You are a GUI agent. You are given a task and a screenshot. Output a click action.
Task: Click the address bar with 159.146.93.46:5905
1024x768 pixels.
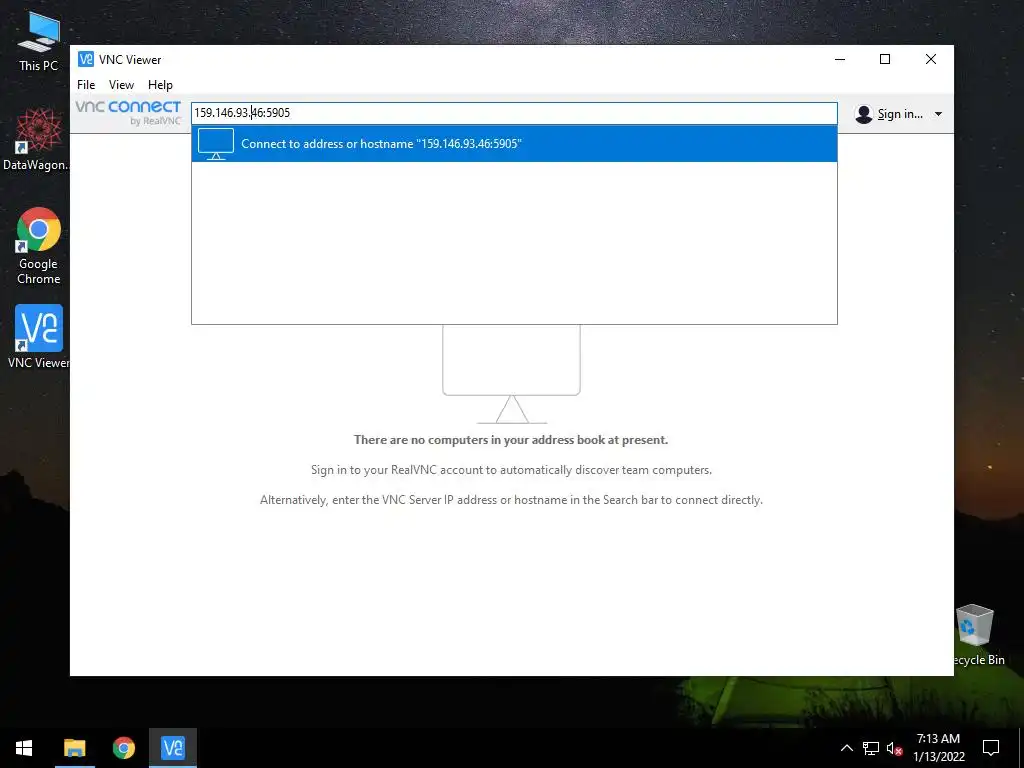pos(514,113)
